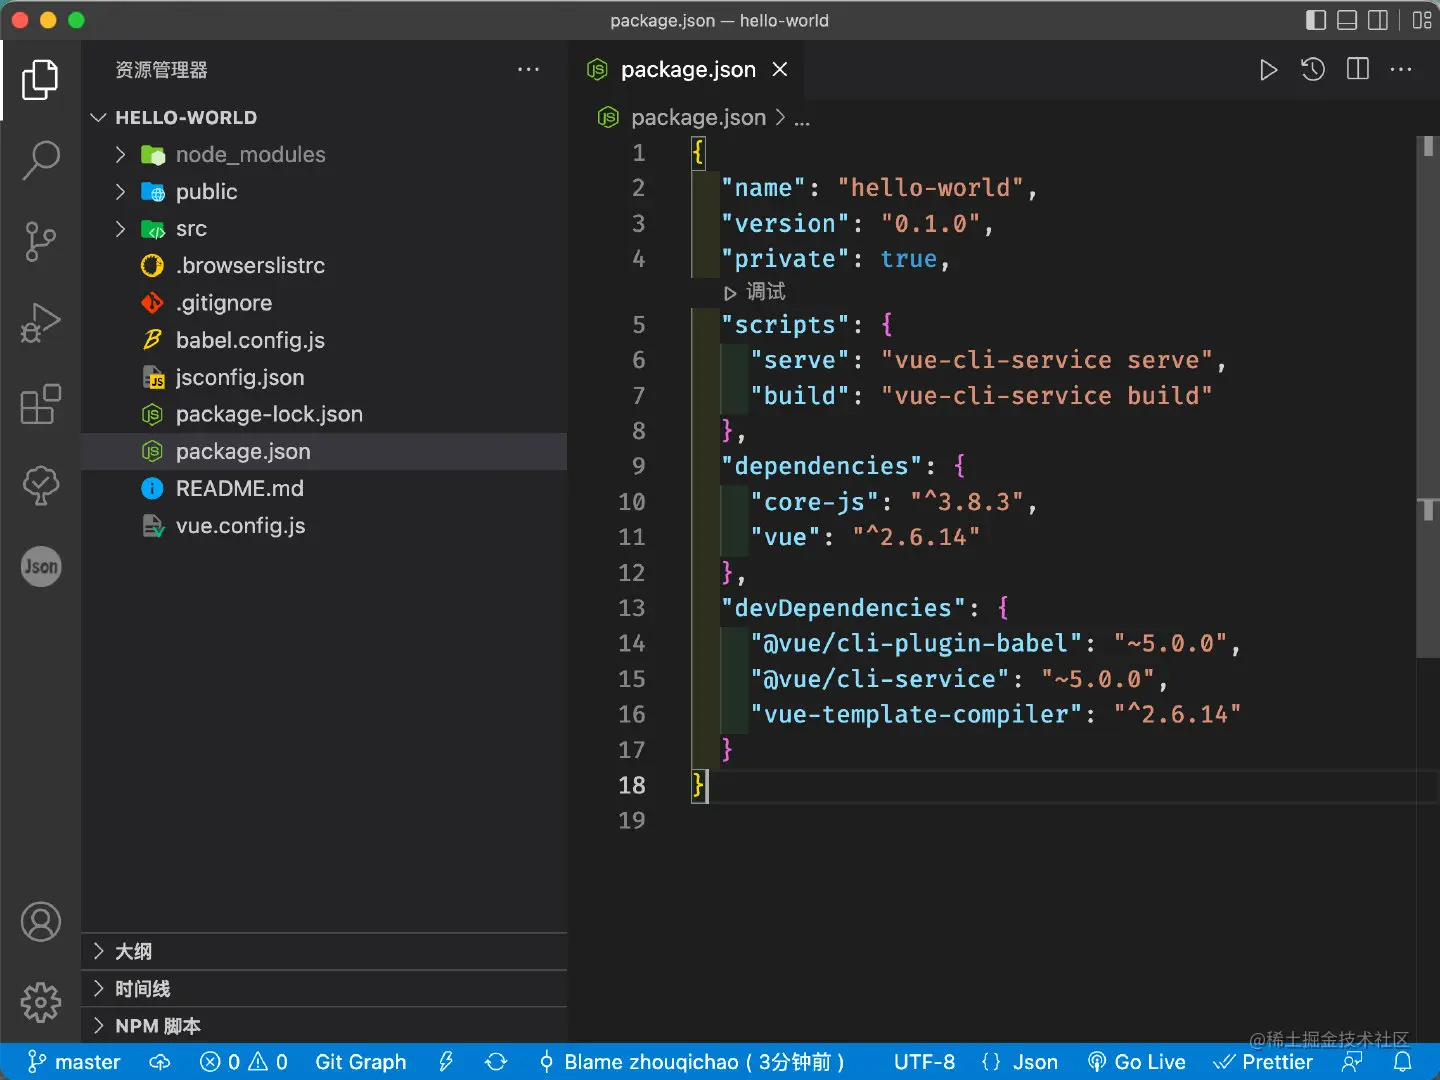The image size is (1440, 1080).
Task: Click the Run play icon in editor toolbar
Action: (x=1268, y=70)
